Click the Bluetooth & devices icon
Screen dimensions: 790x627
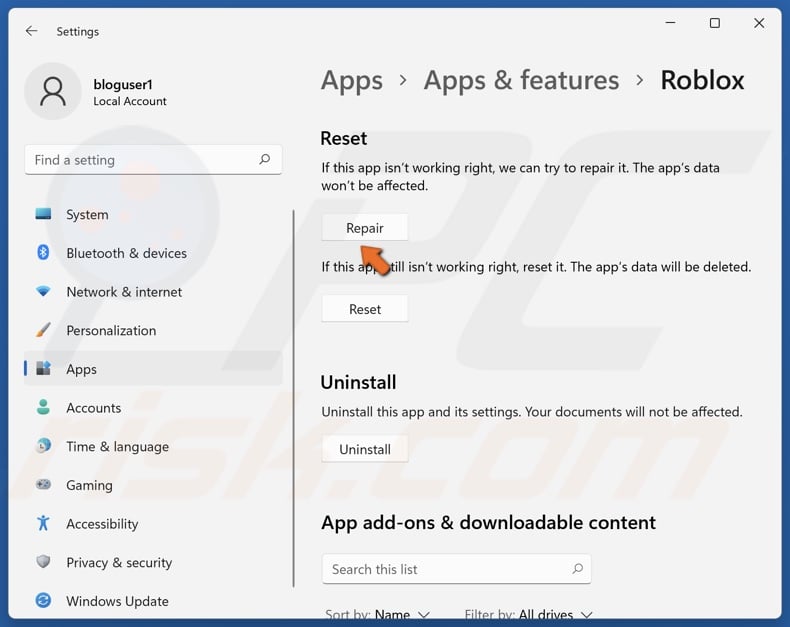pyautogui.click(x=43, y=253)
